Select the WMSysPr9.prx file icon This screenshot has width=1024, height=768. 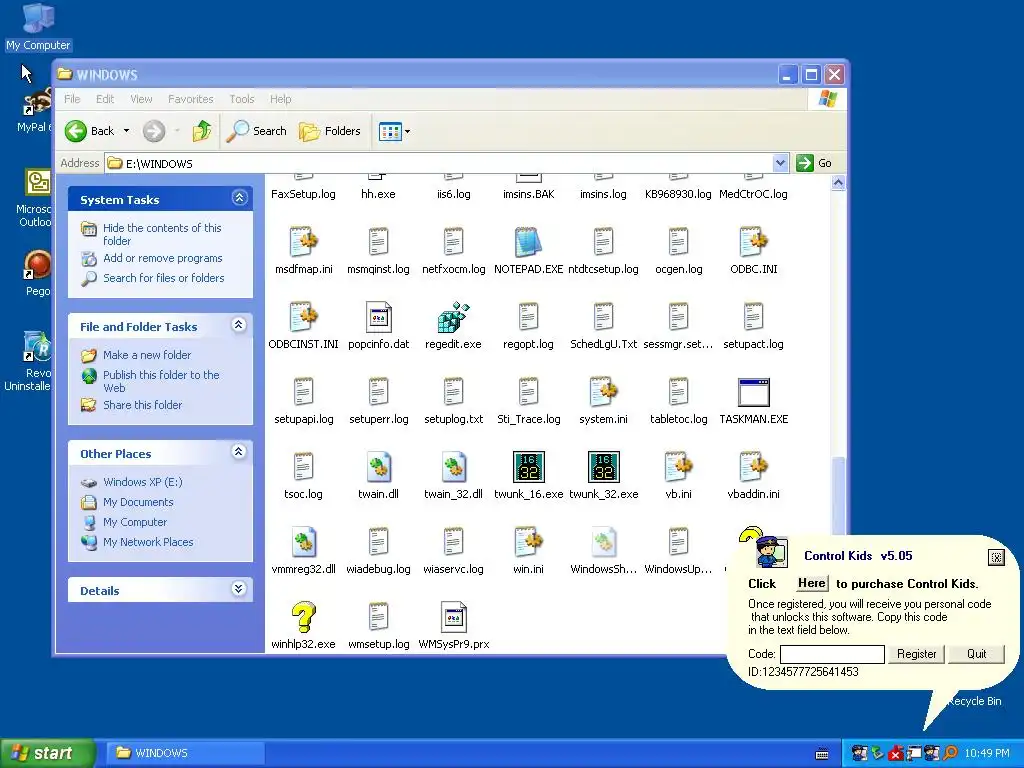pos(453,617)
